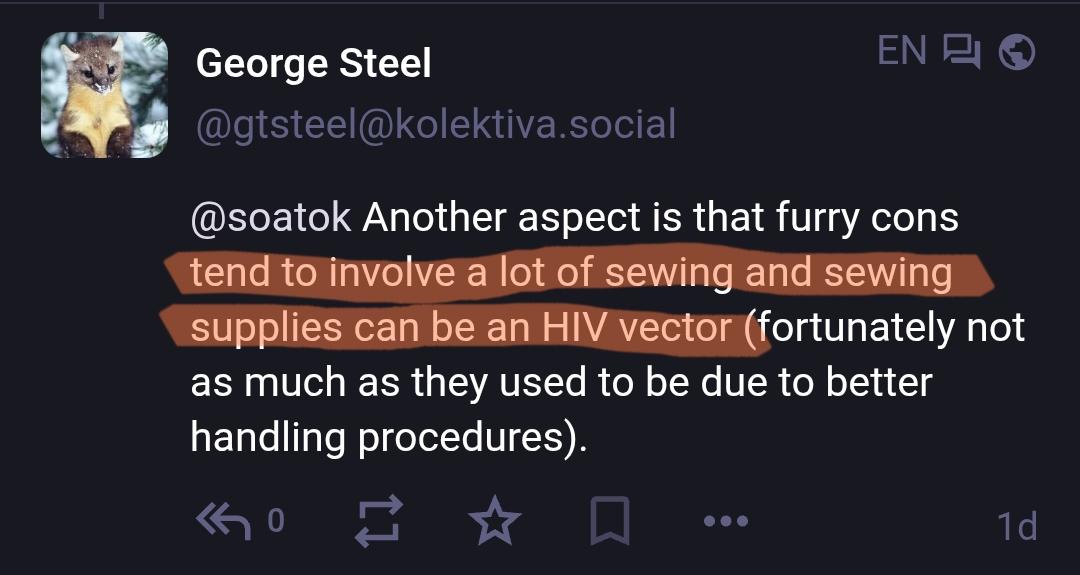Image resolution: width=1080 pixels, height=575 pixels.
Task: Click the @gtsteel@kolektiva.social handle
Action: click(x=436, y=125)
